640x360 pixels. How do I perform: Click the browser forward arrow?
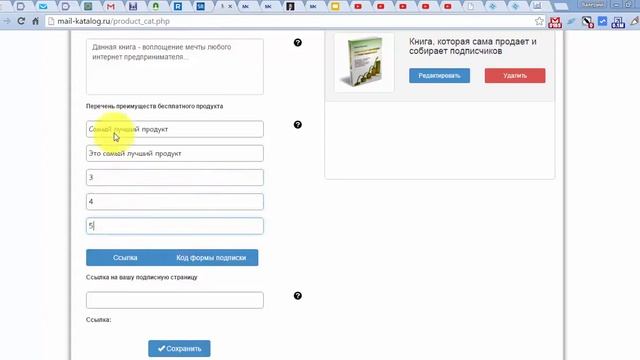point(6,21)
